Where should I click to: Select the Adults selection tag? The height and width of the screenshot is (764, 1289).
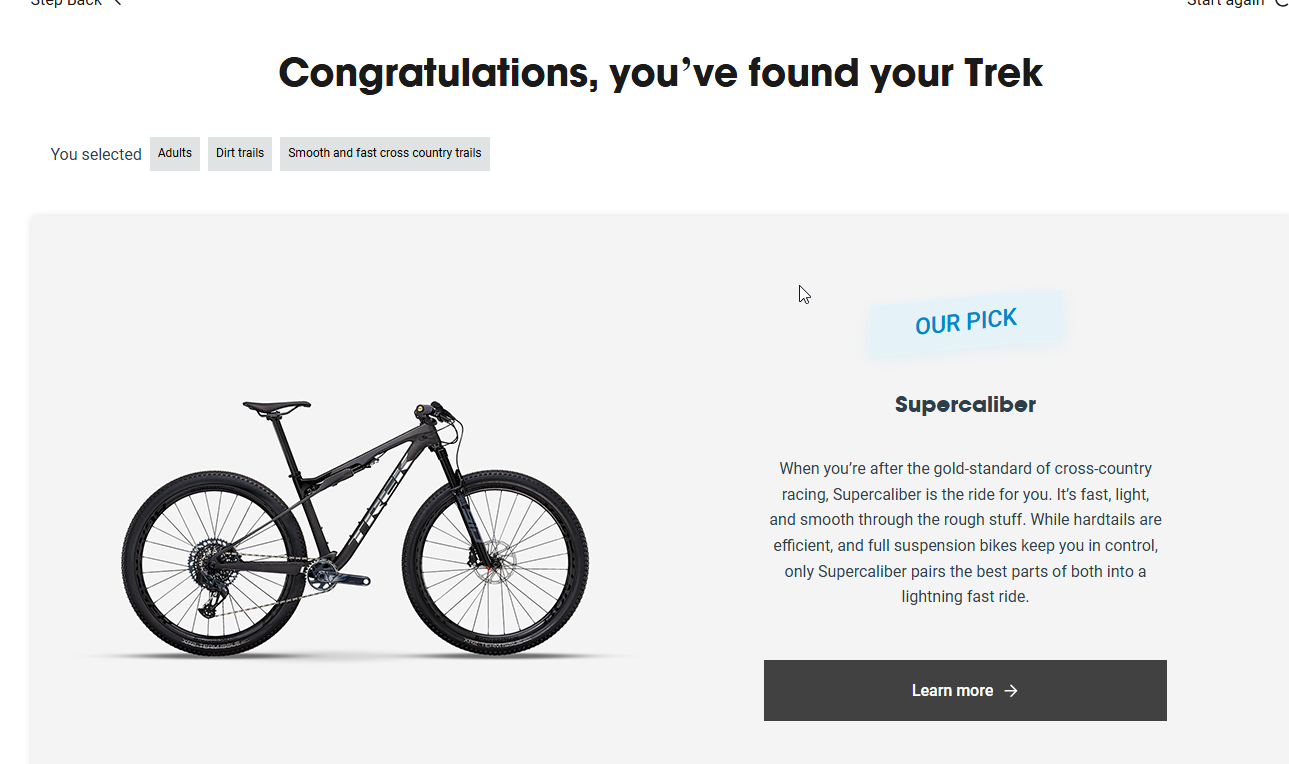click(175, 154)
